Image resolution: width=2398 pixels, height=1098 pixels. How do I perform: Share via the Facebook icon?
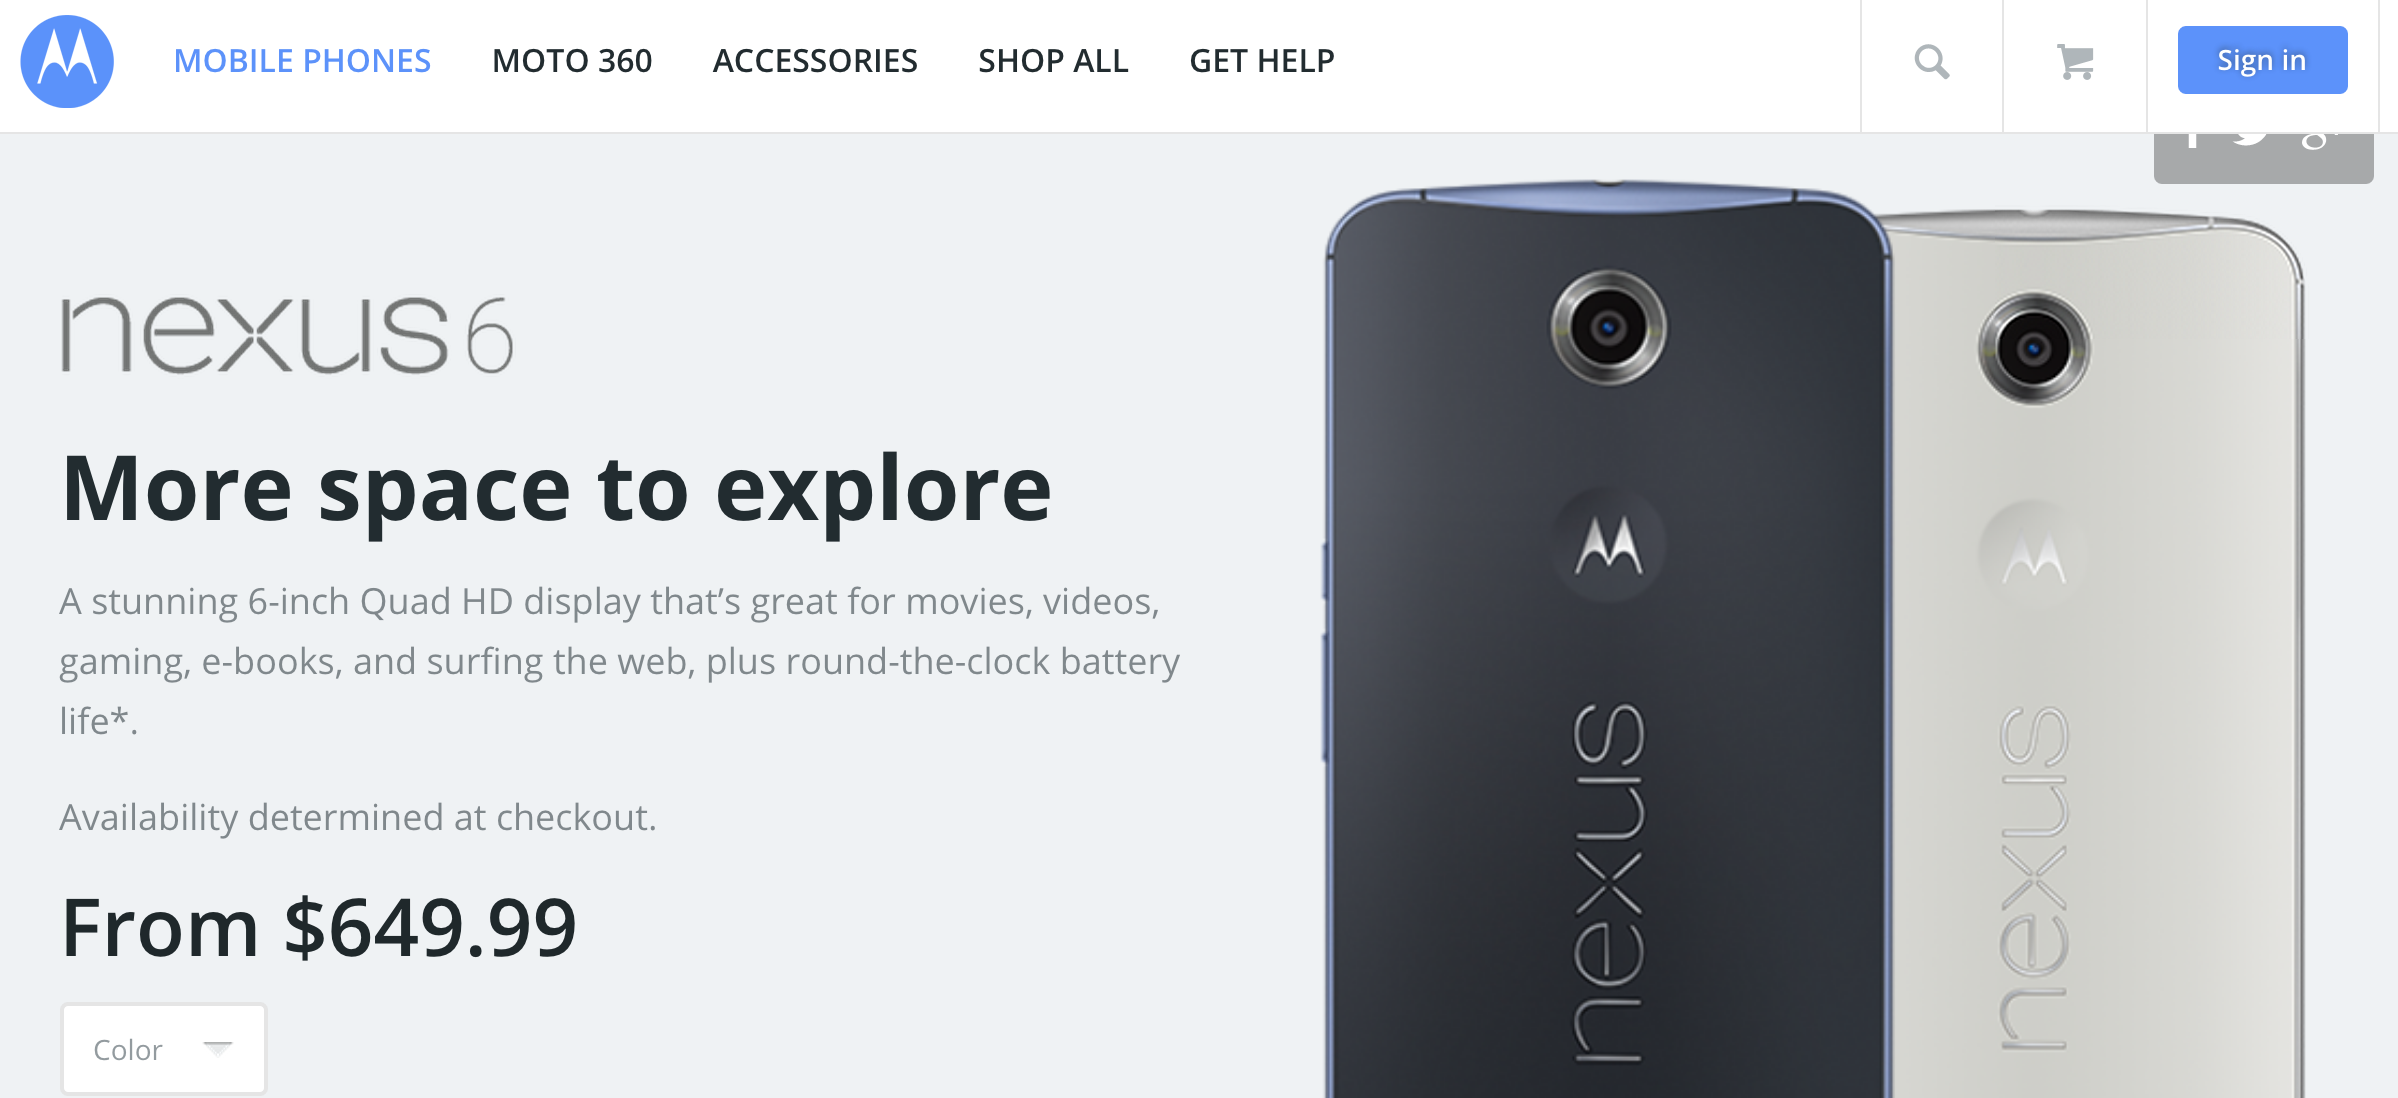pos(2192,140)
